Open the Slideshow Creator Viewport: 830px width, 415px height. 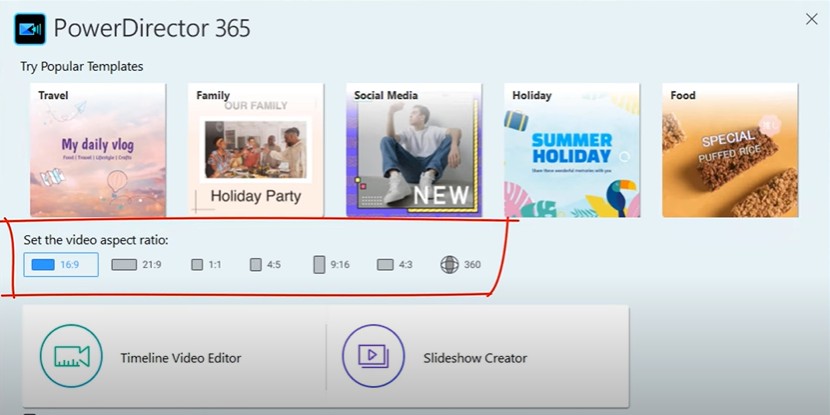[478, 356]
